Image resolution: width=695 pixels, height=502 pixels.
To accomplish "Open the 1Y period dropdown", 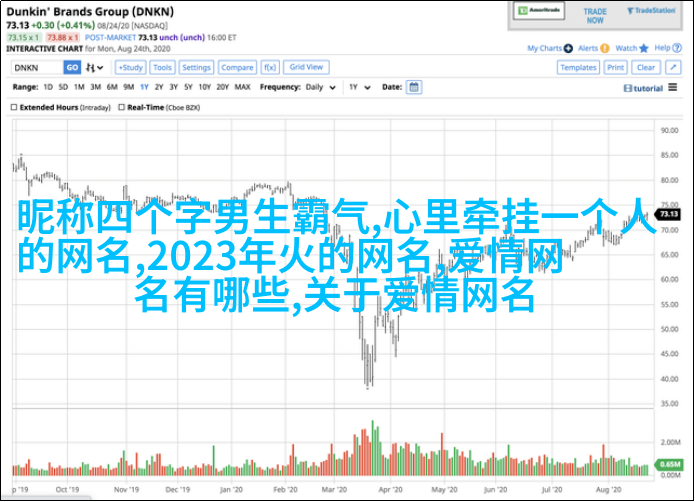I will (359, 87).
